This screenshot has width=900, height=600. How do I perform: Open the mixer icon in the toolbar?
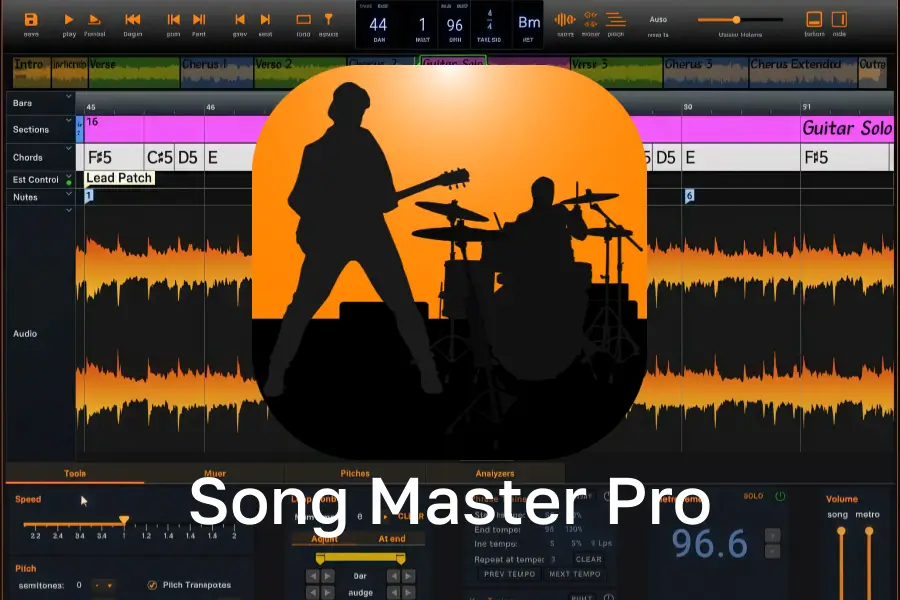click(591, 20)
